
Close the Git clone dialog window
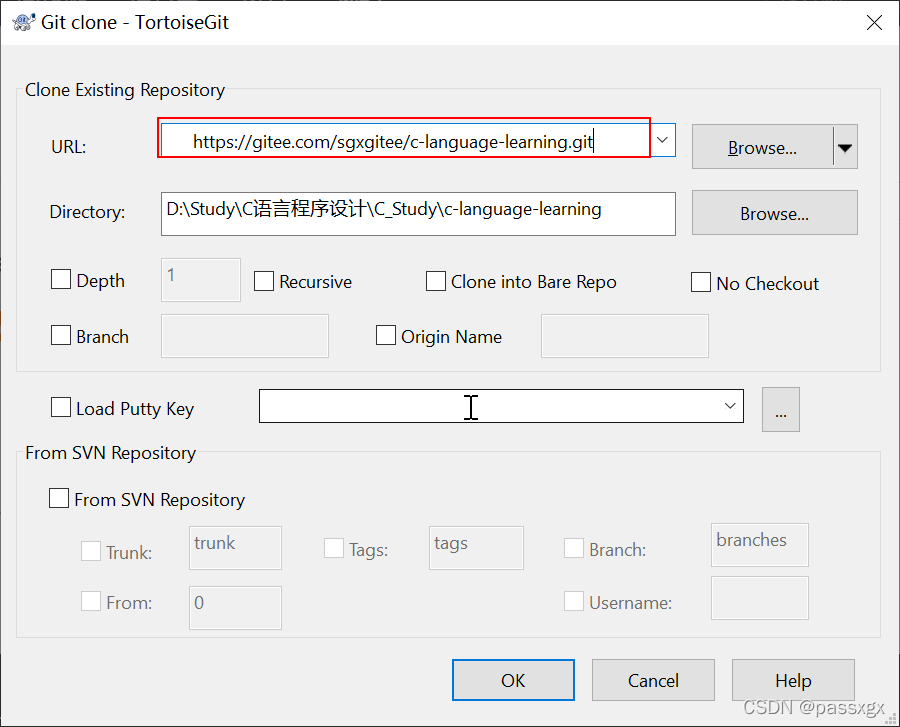pos(874,22)
